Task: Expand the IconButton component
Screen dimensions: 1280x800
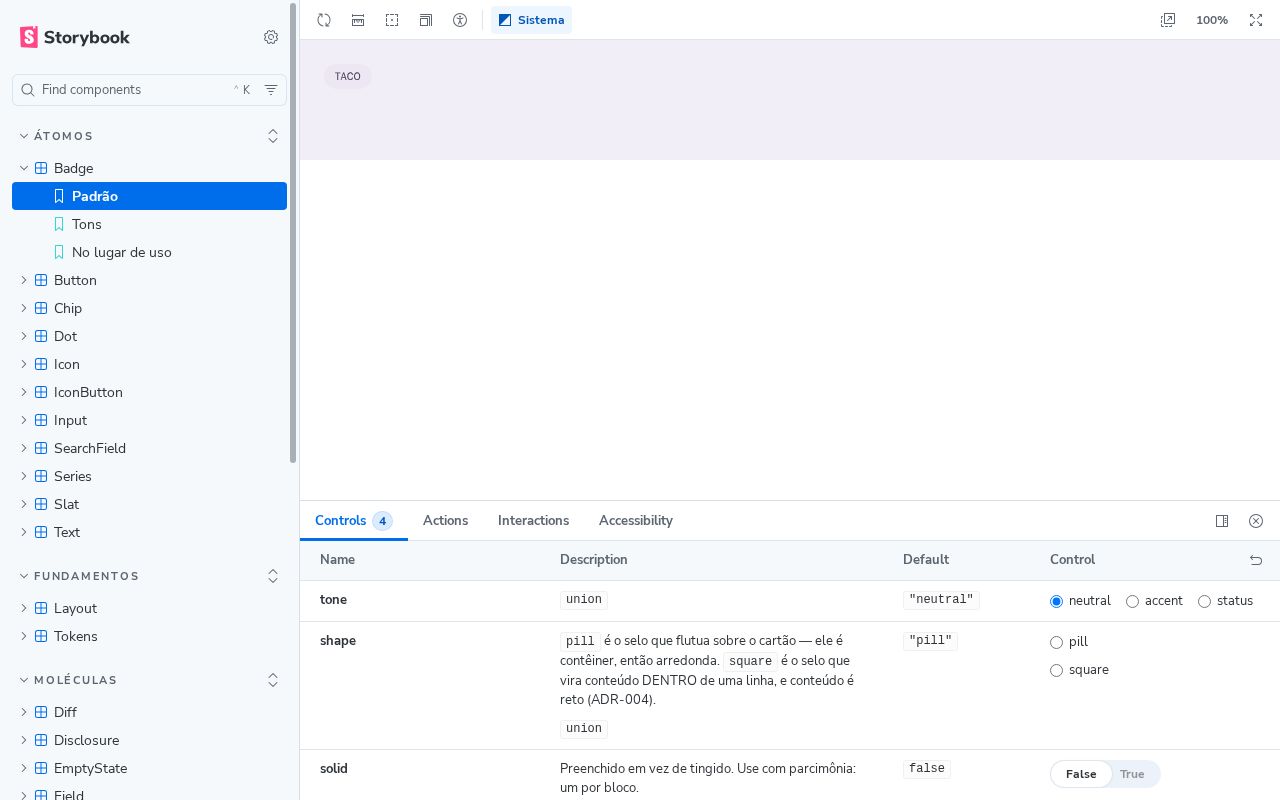Action: [x=149, y=392]
